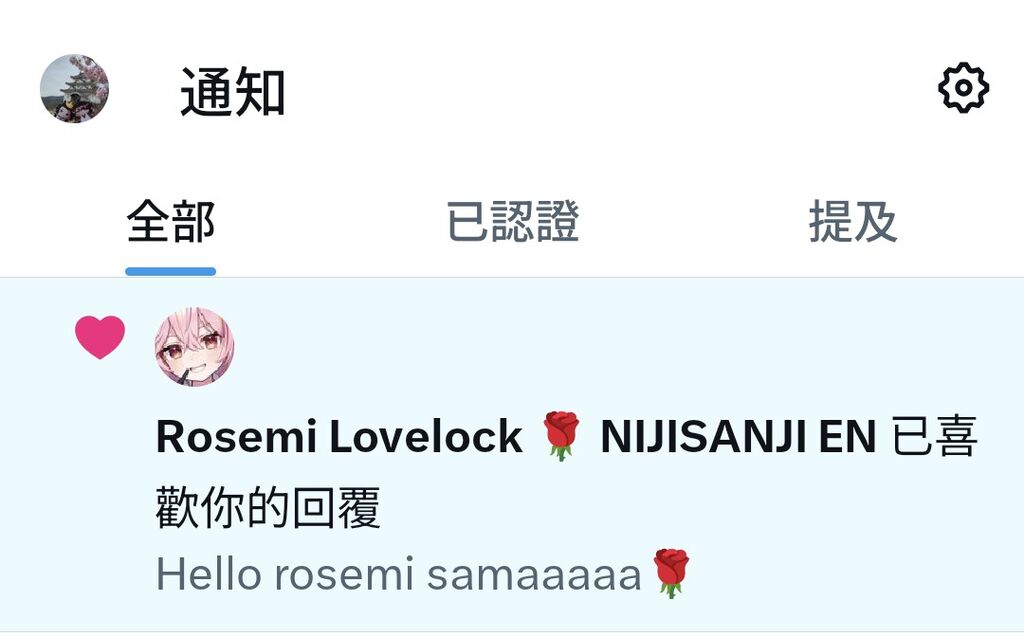Click the pink heart like icon
The image size is (1024, 637).
100,337
